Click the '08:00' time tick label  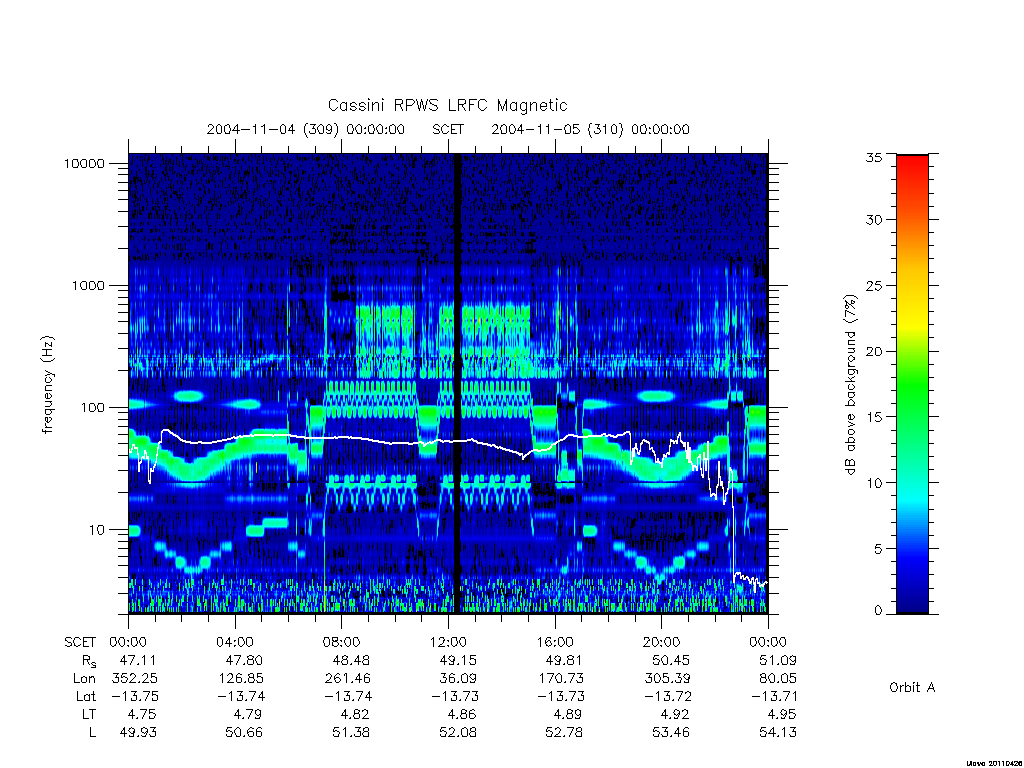pos(341,642)
